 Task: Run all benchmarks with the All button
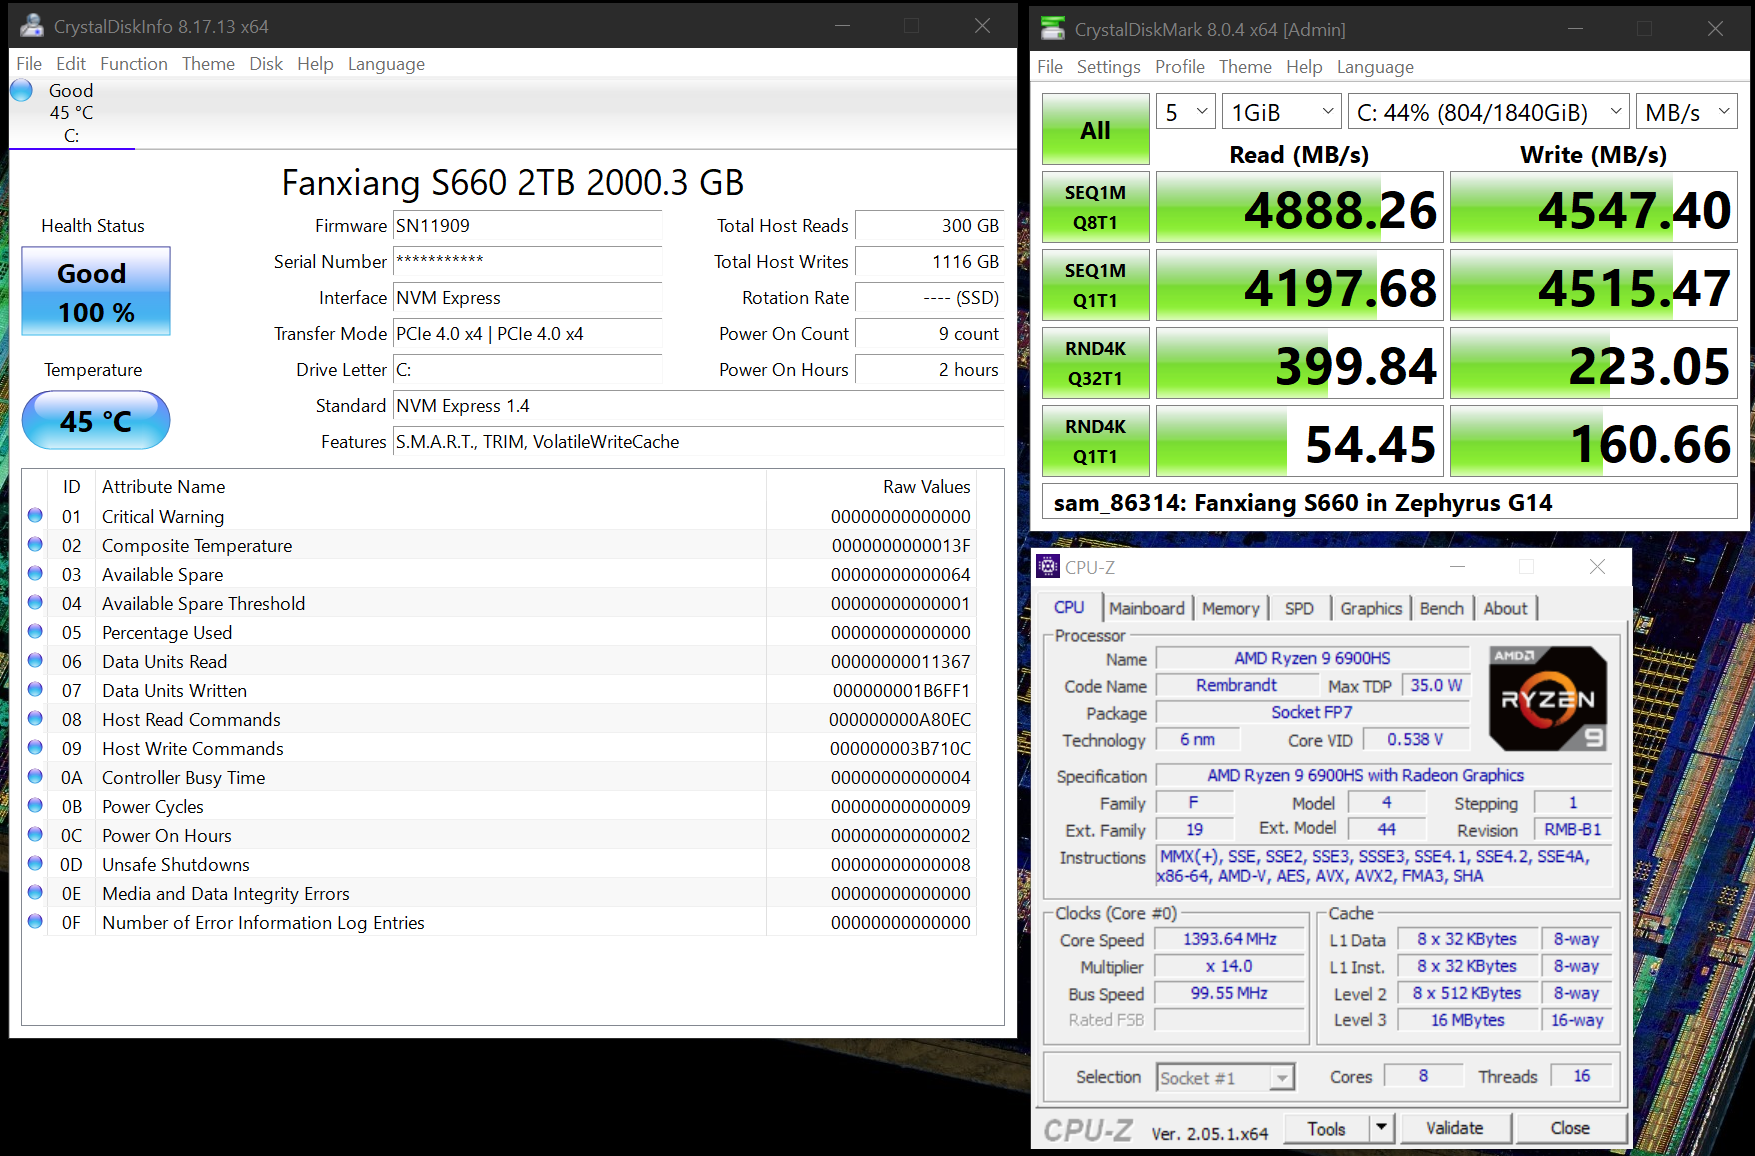[1095, 130]
